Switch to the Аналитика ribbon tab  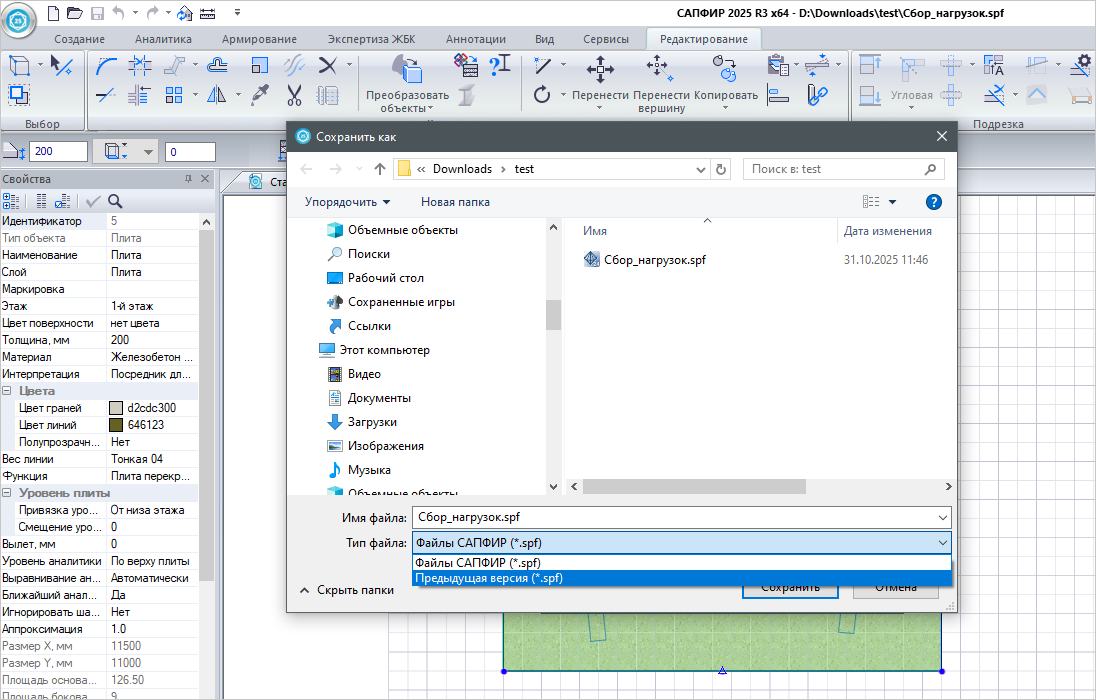click(163, 39)
